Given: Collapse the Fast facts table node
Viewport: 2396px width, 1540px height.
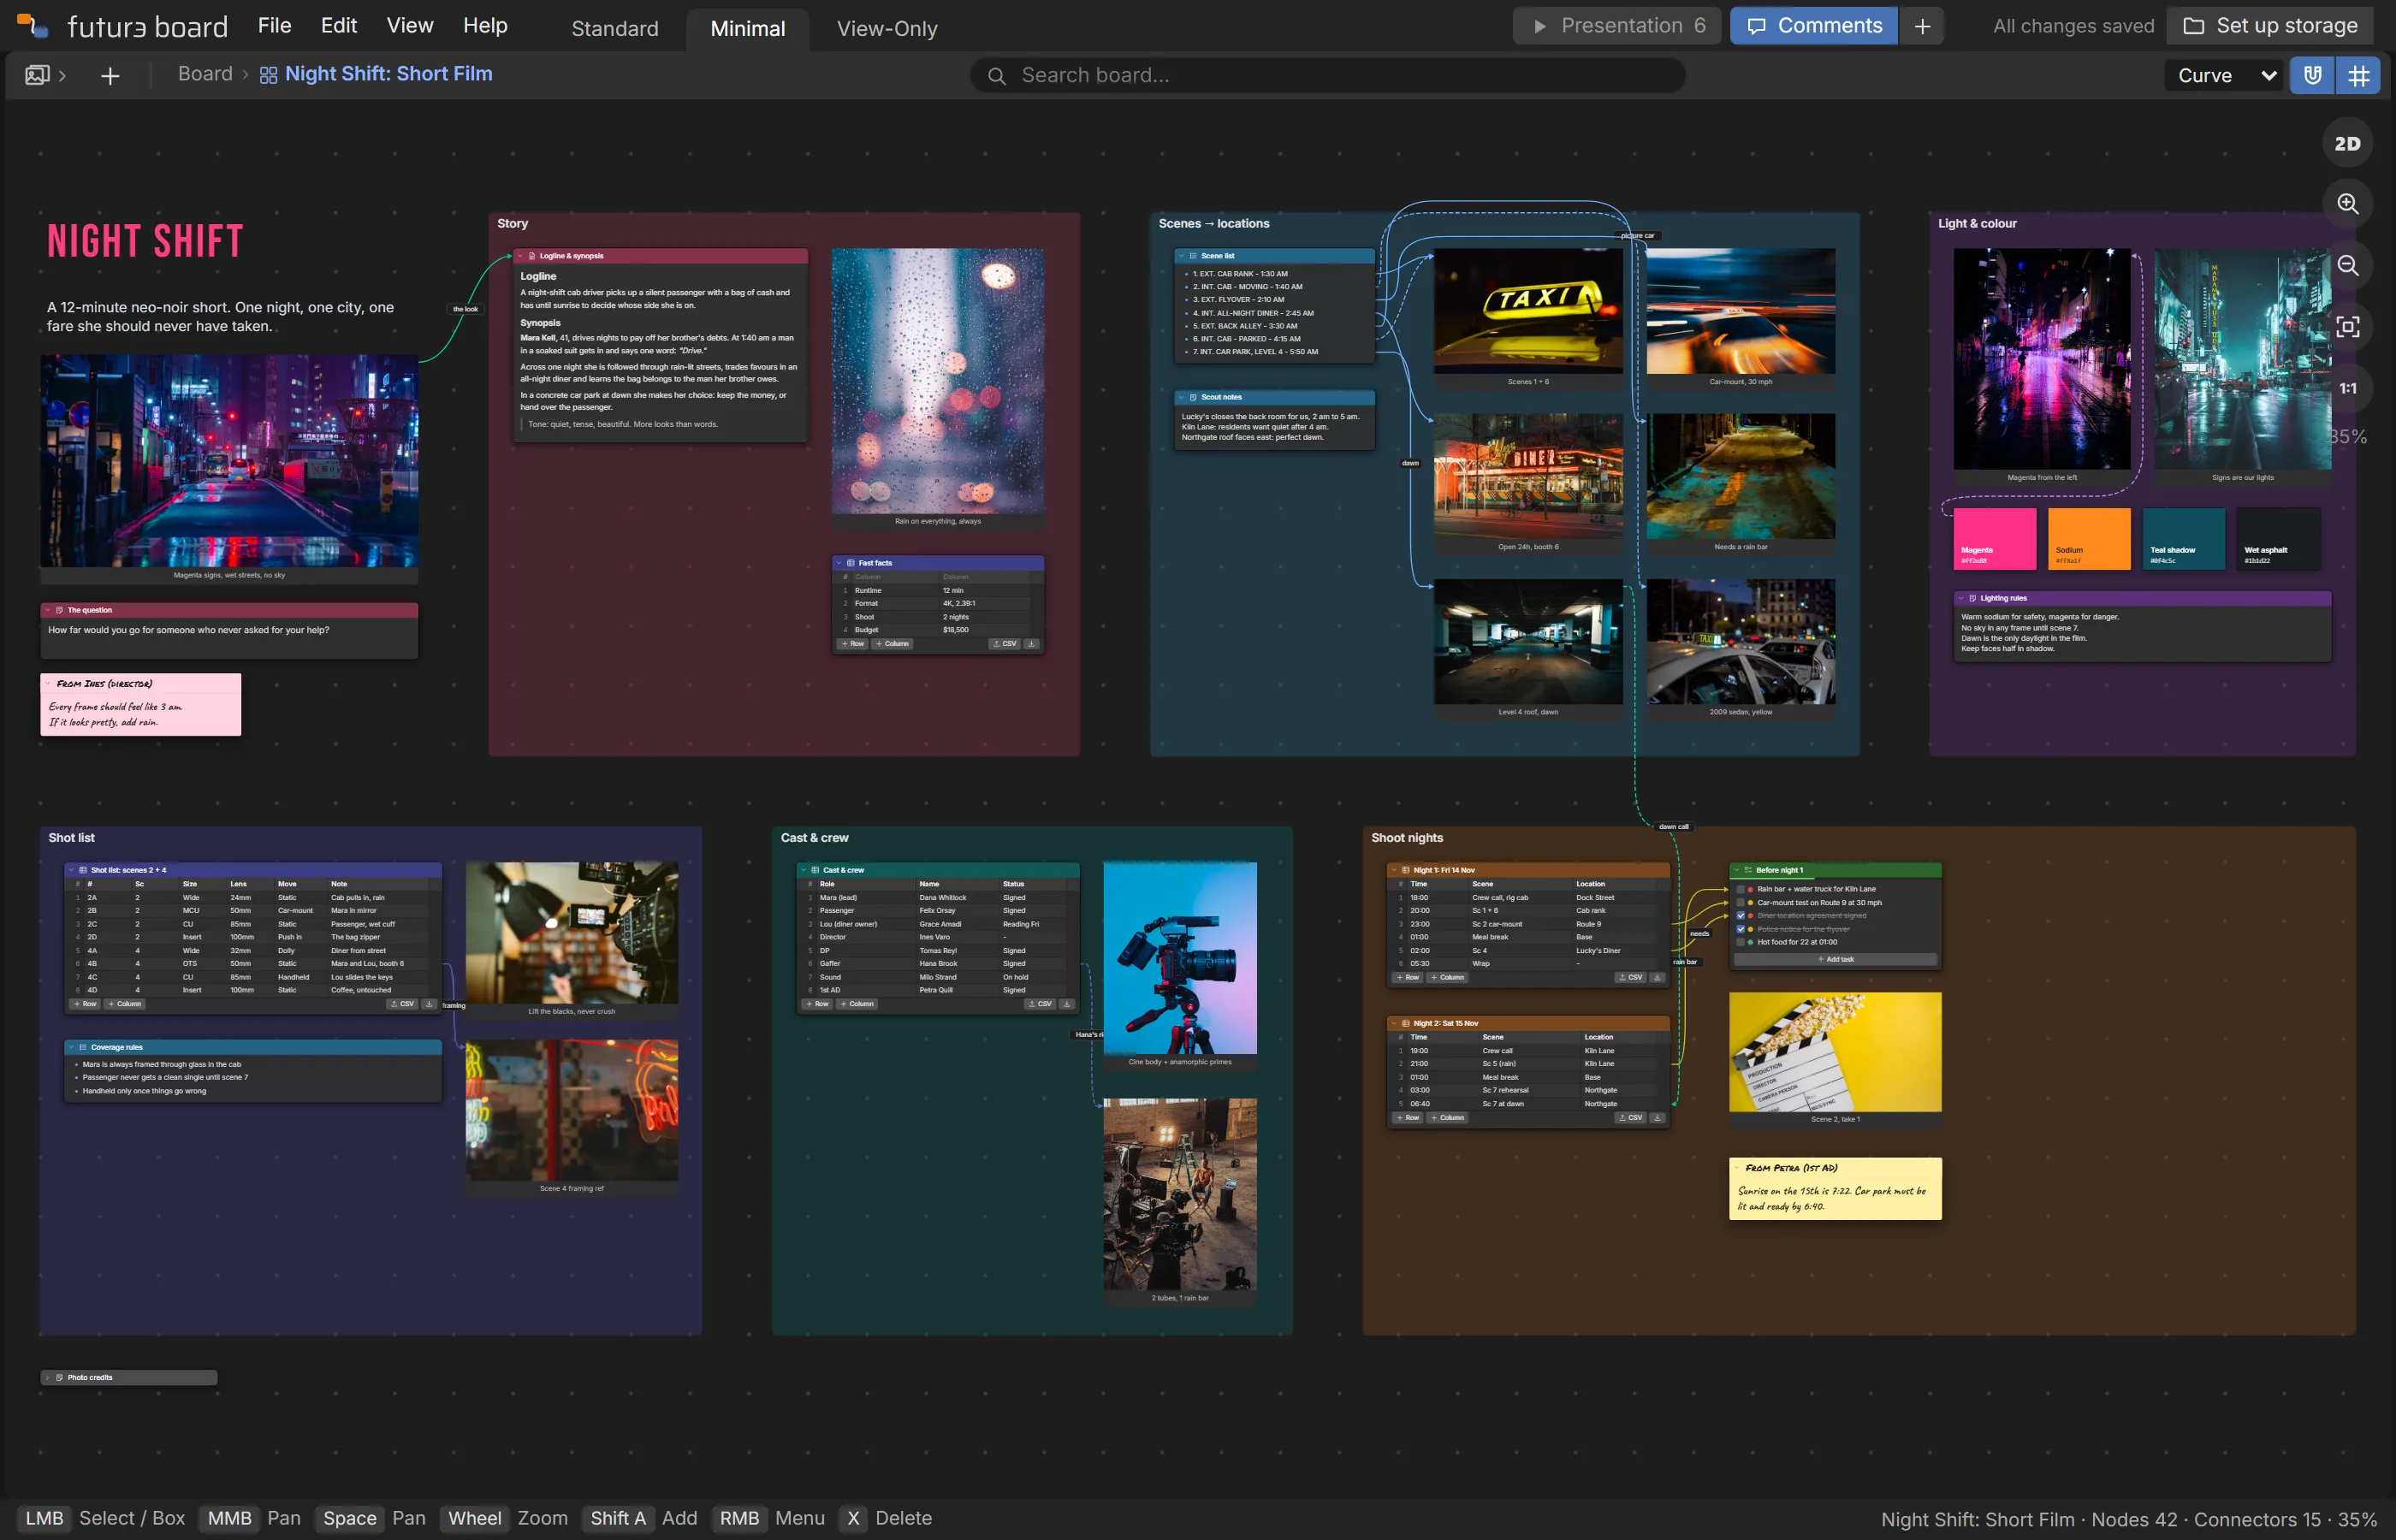Looking at the screenshot, I should [x=840, y=563].
